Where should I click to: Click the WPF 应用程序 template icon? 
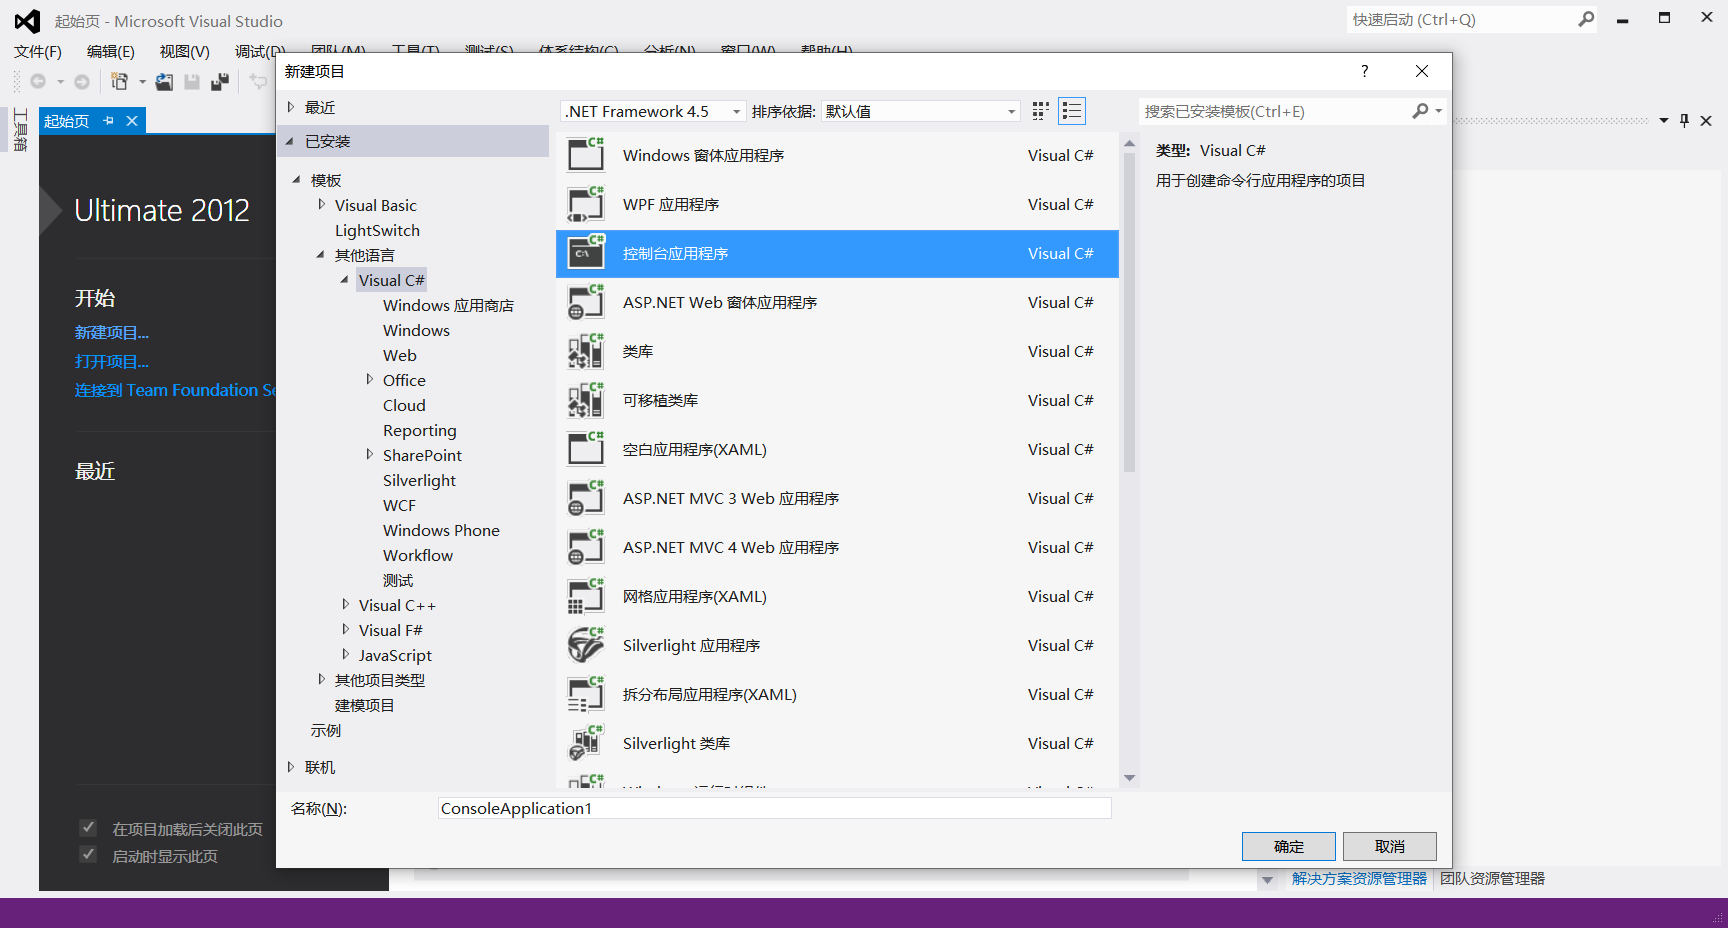tap(586, 204)
